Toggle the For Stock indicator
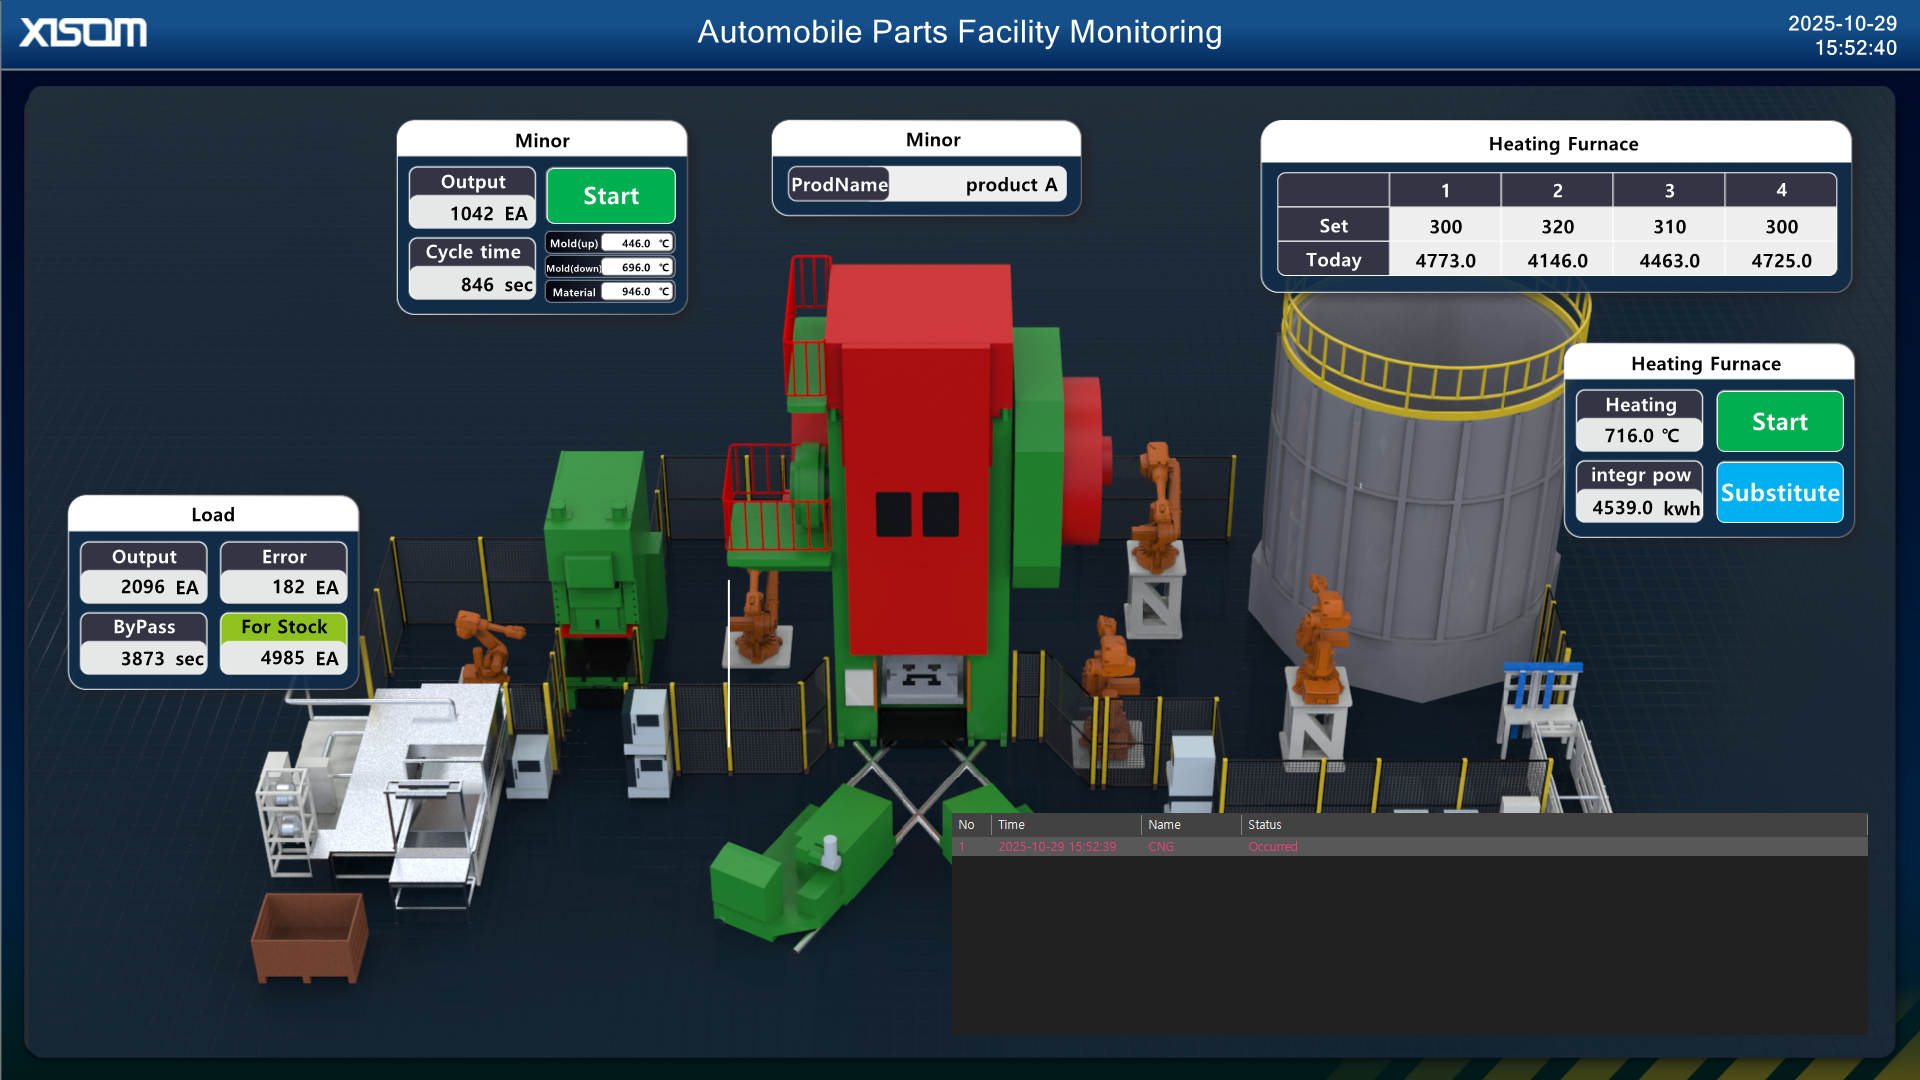The height and width of the screenshot is (1080, 1920). tap(284, 627)
